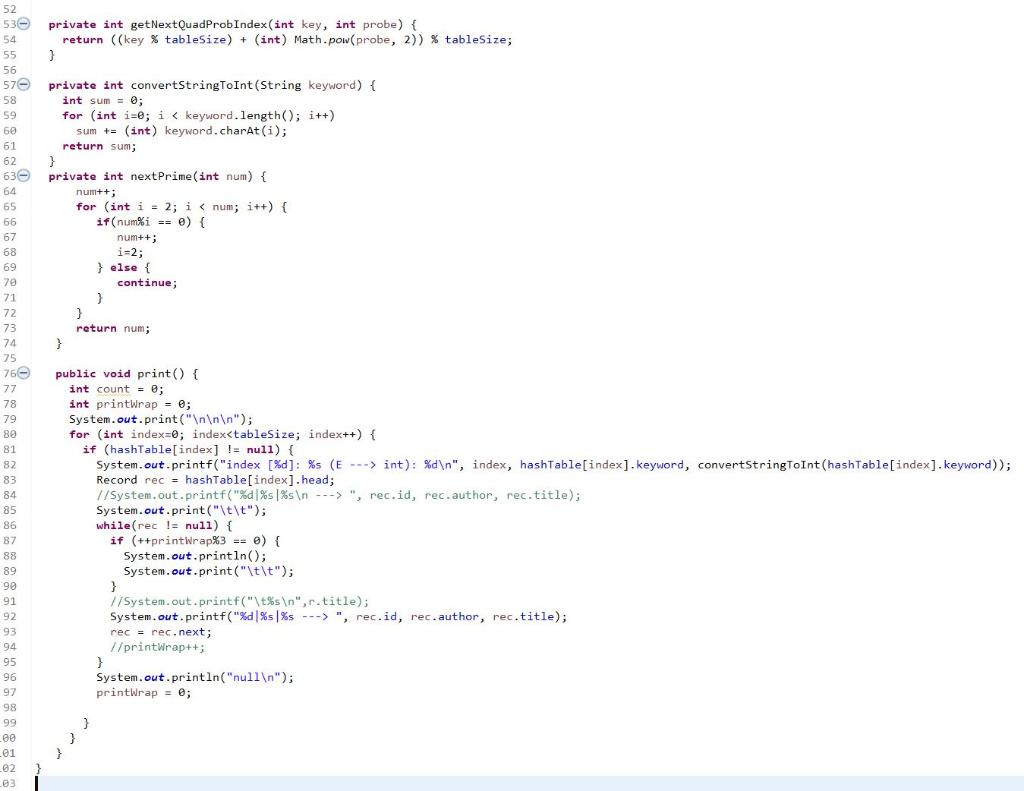Click the string literal "\n\n\n"
1024x791 pixels.
[210, 419]
